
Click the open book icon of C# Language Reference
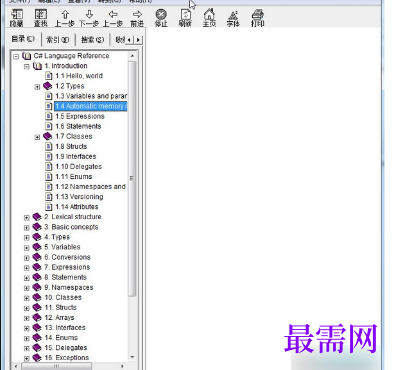(26, 56)
